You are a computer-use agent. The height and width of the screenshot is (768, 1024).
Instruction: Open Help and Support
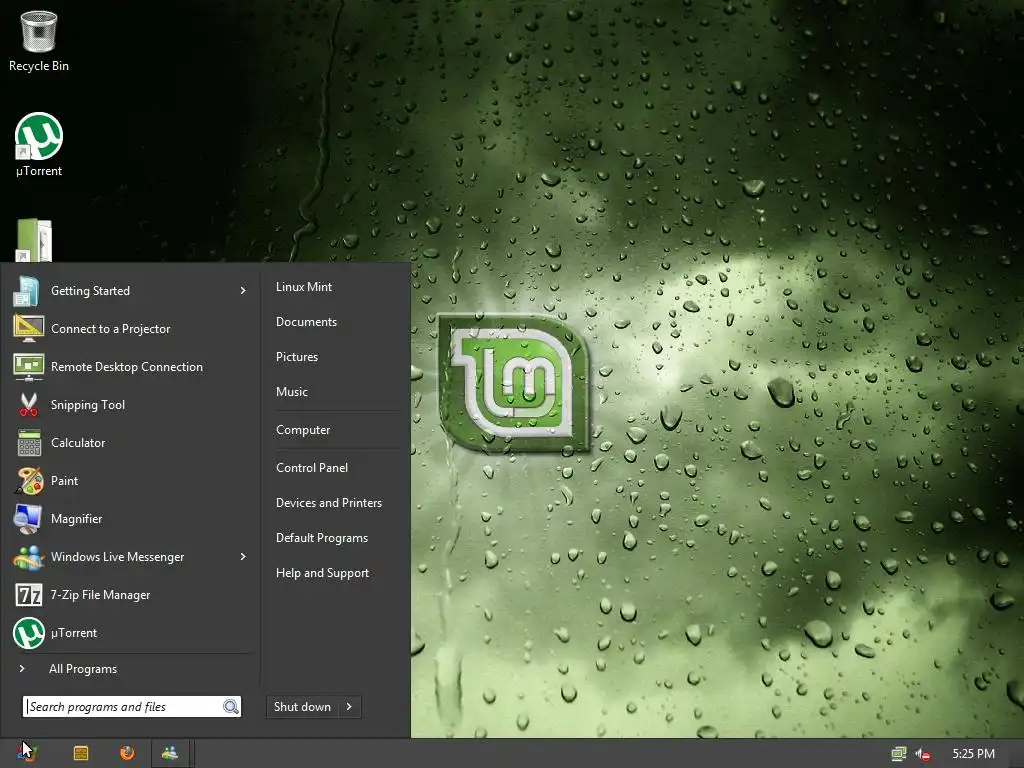pos(322,573)
